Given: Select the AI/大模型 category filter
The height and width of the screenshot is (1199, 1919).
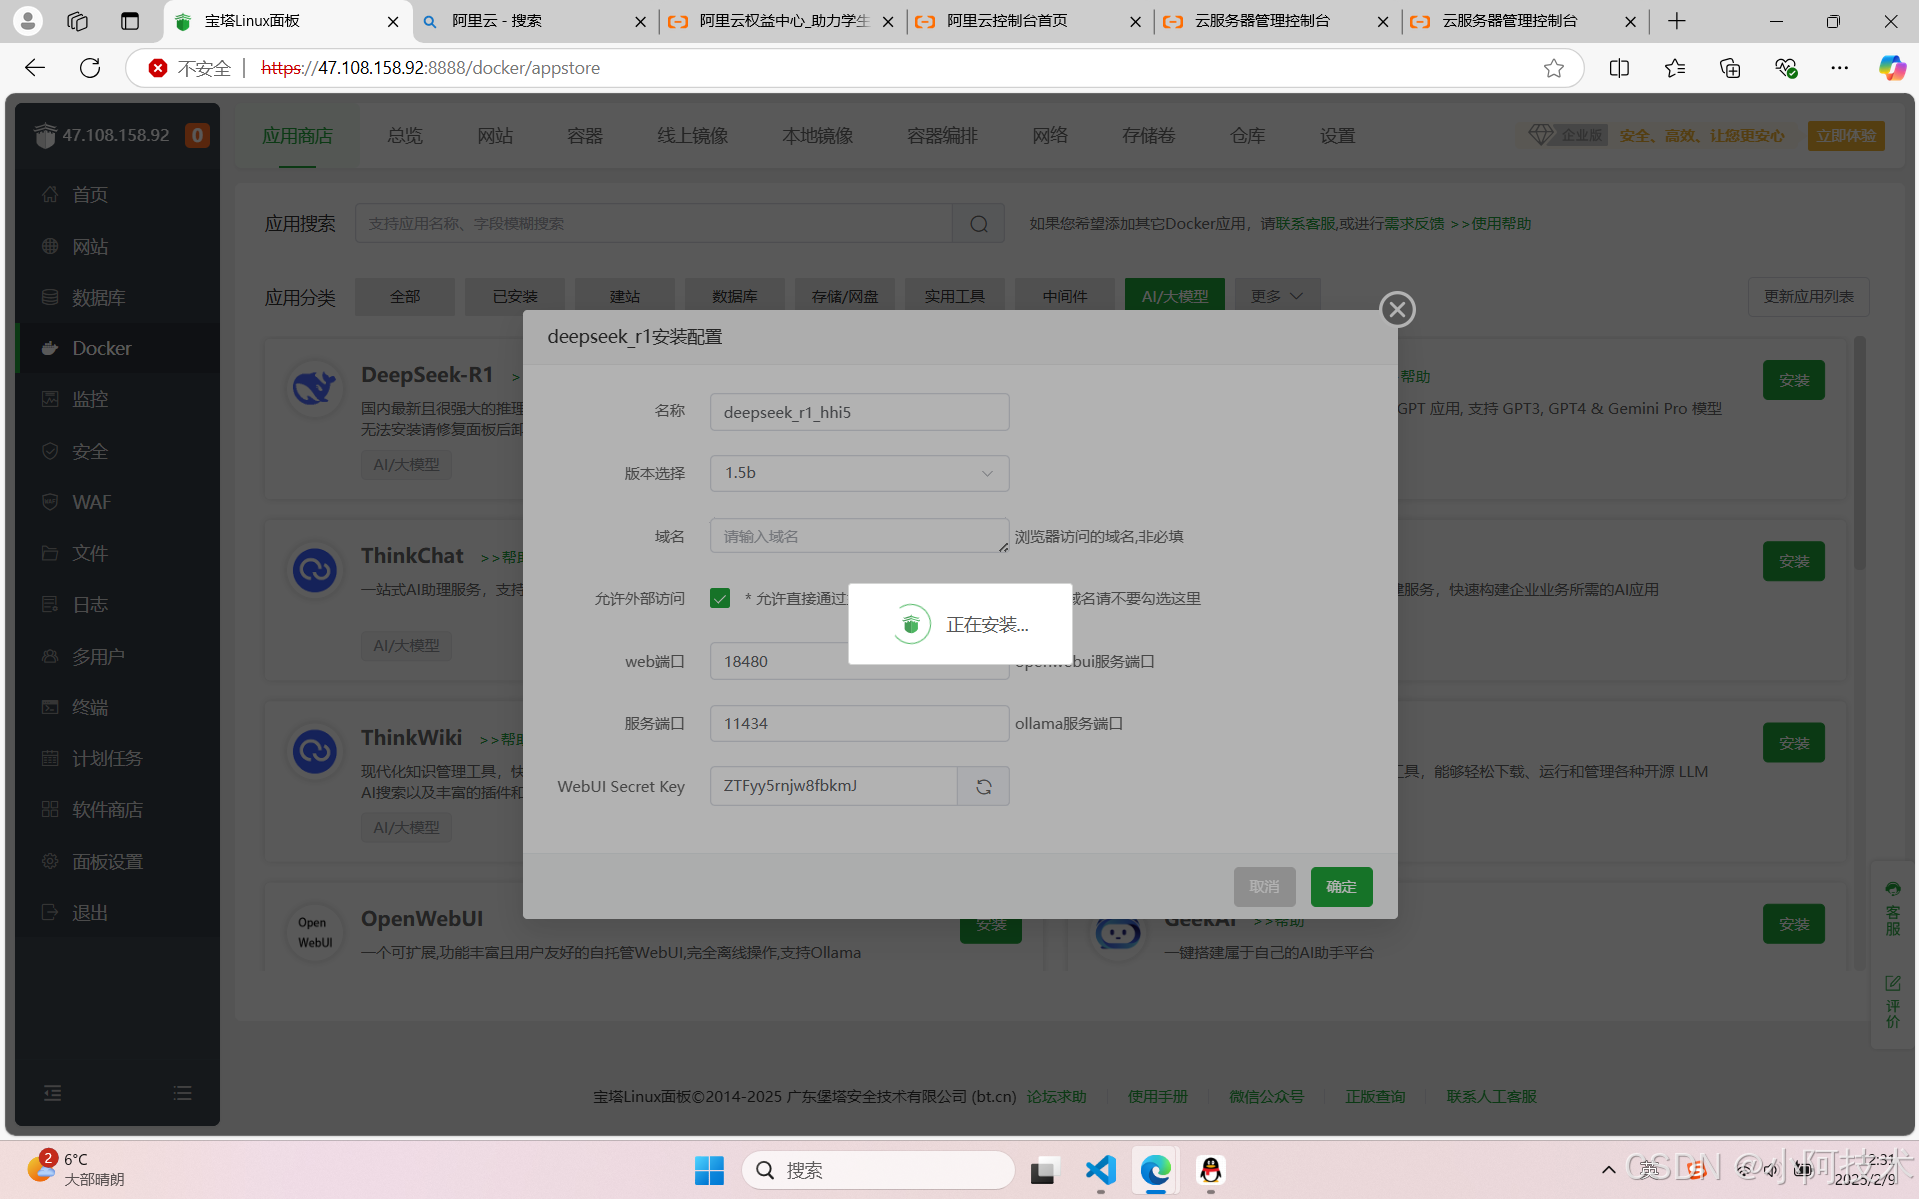Looking at the screenshot, I should click(1175, 296).
